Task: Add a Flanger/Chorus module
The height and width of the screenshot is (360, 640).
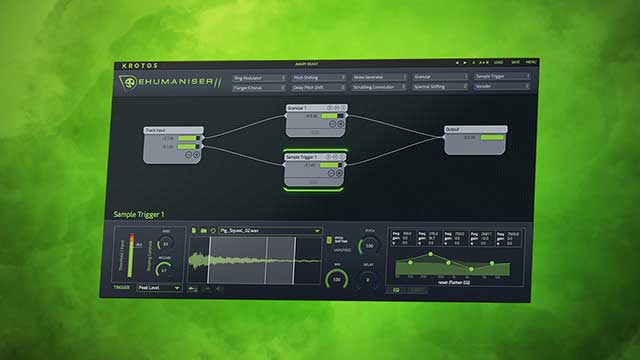Action: (259, 88)
